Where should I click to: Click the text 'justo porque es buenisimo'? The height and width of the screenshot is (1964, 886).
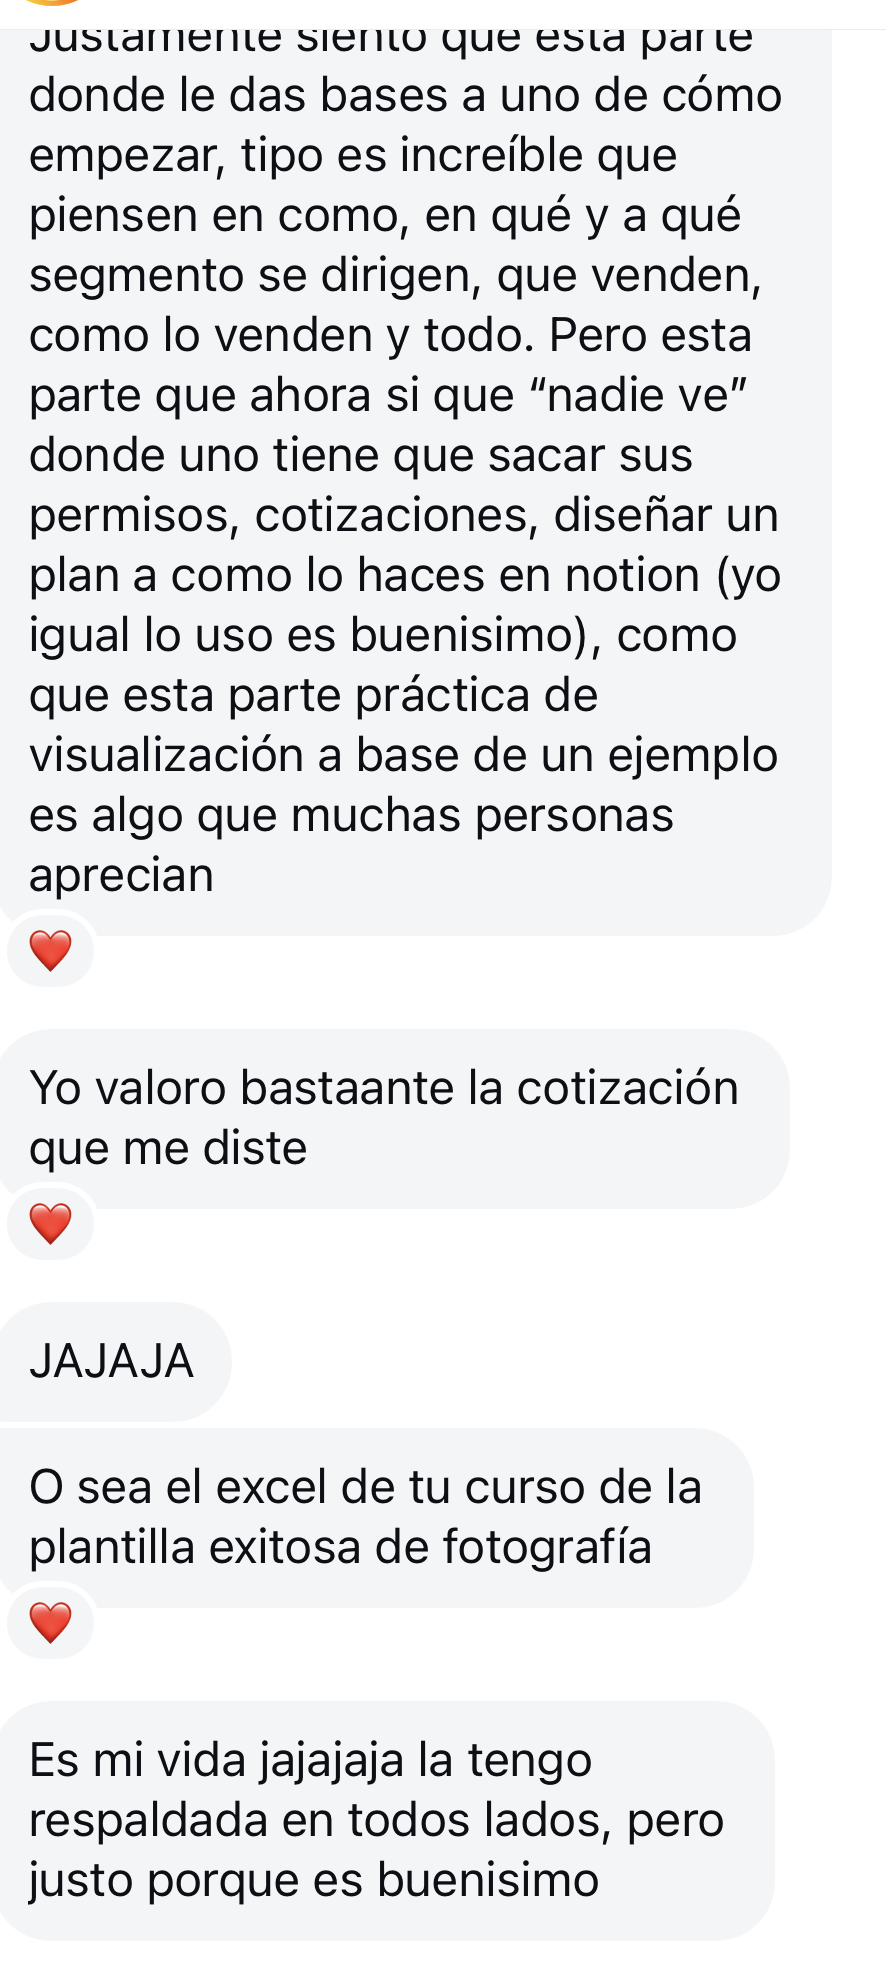[x=314, y=1880]
